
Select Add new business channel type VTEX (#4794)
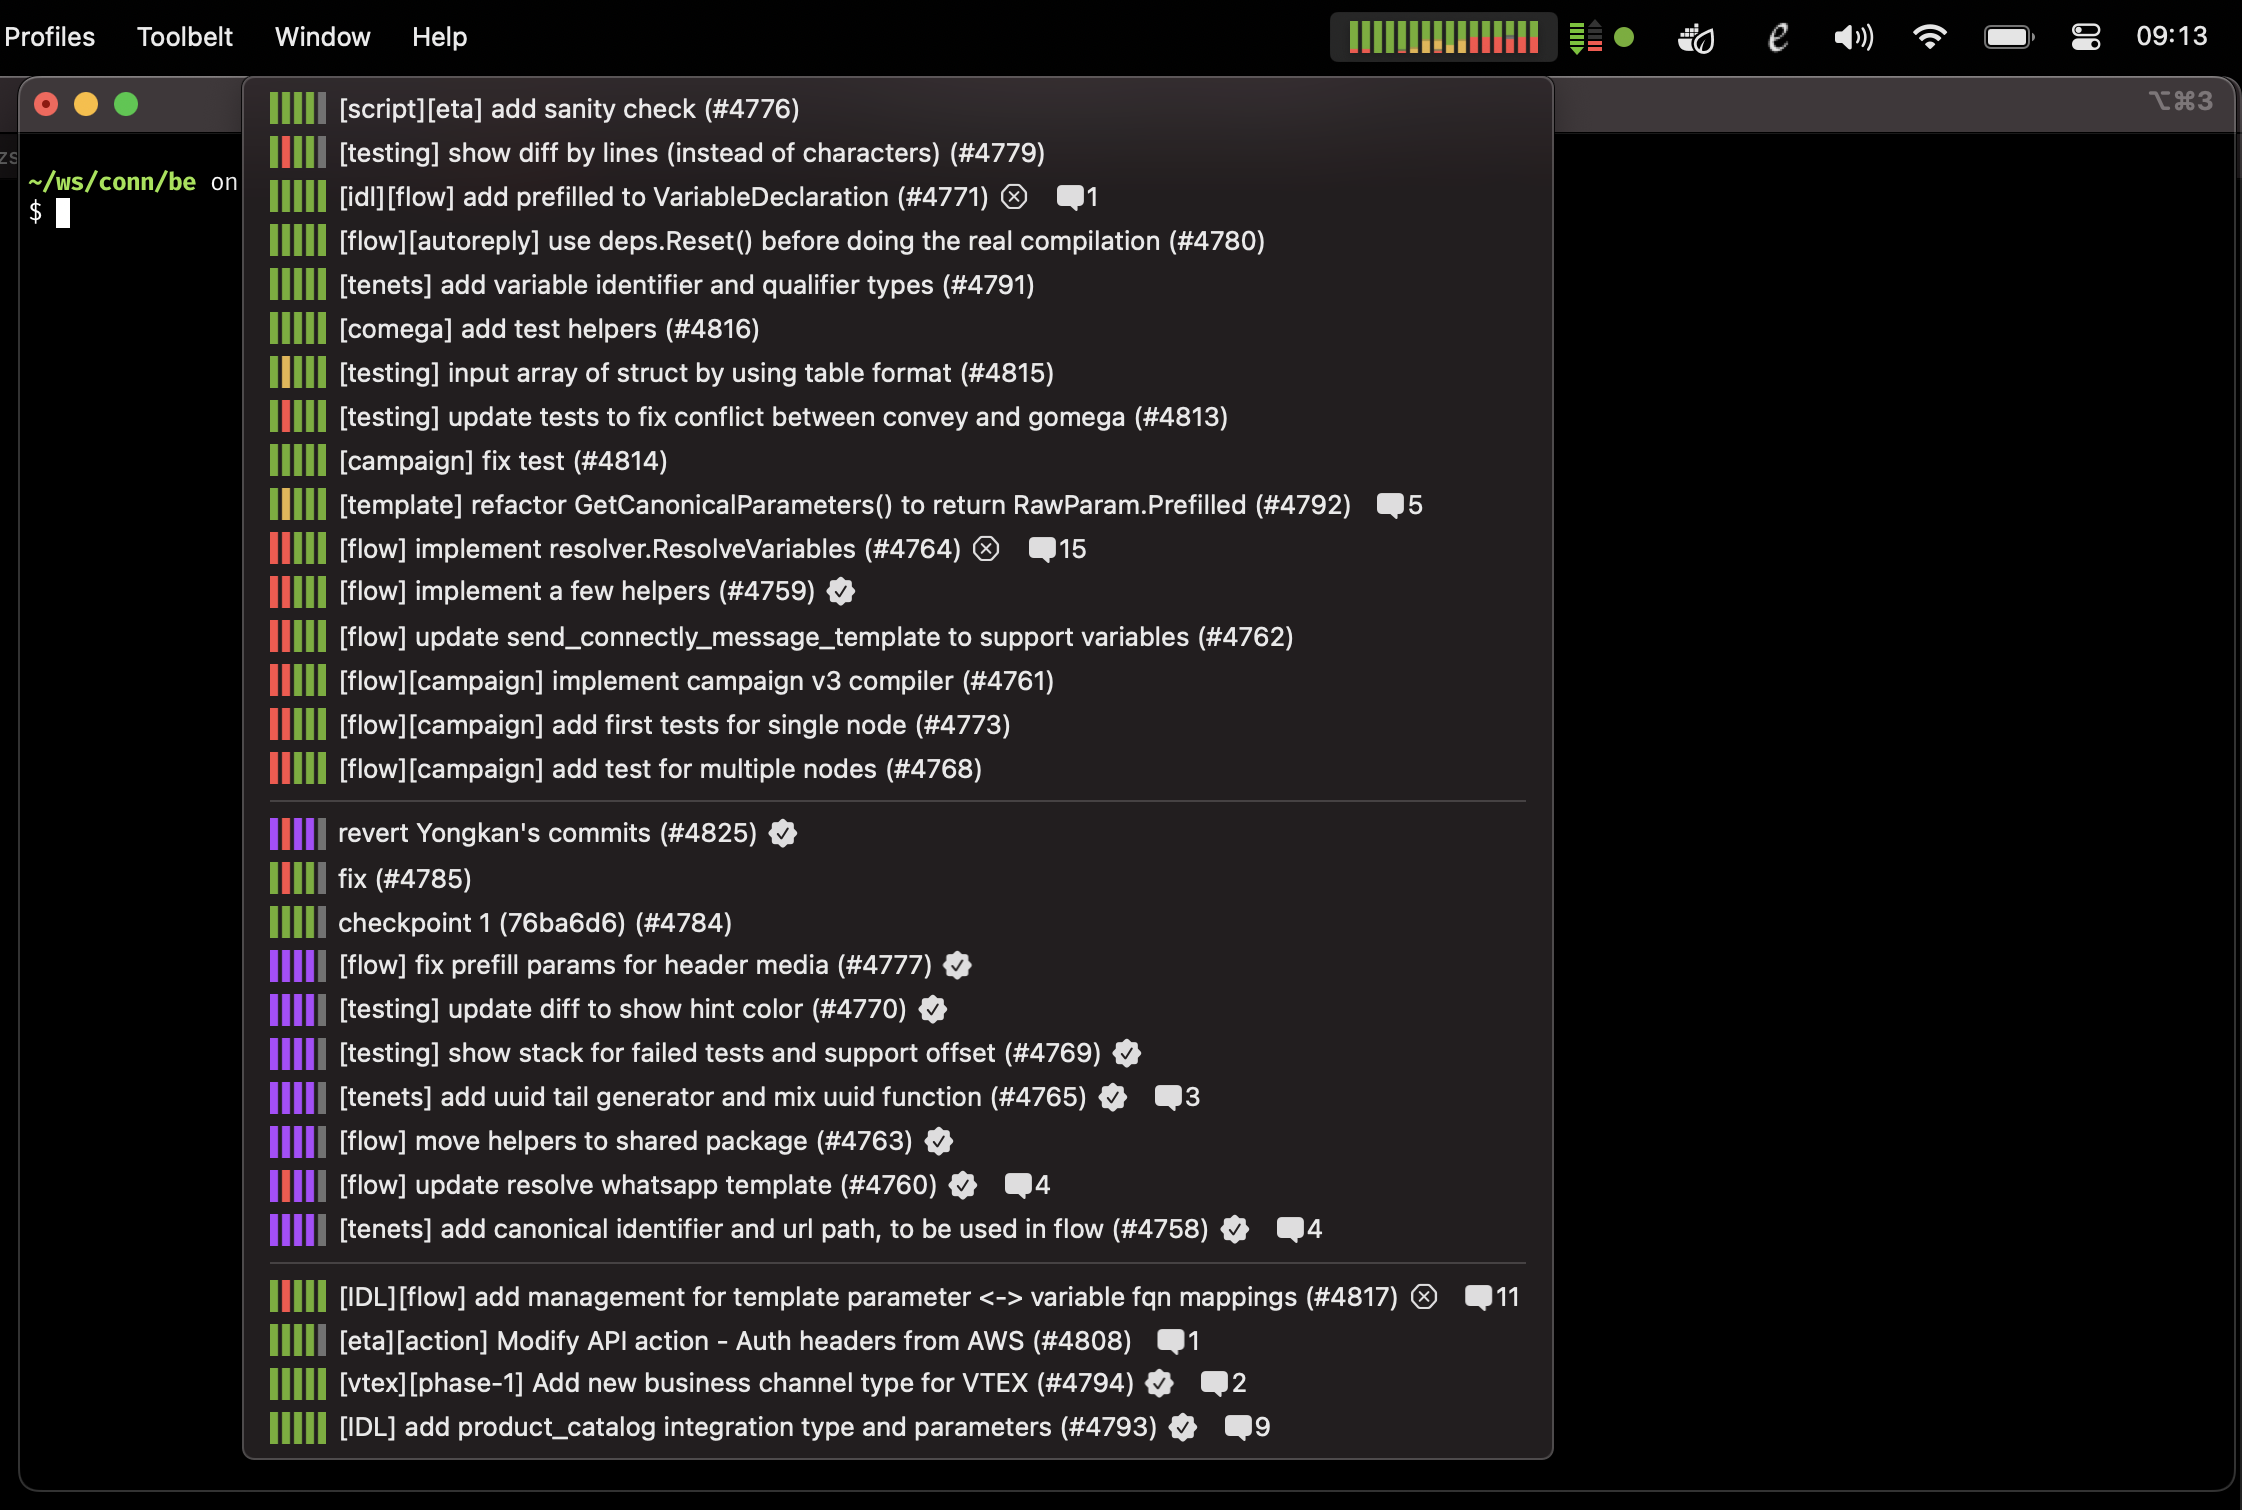(897, 1382)
